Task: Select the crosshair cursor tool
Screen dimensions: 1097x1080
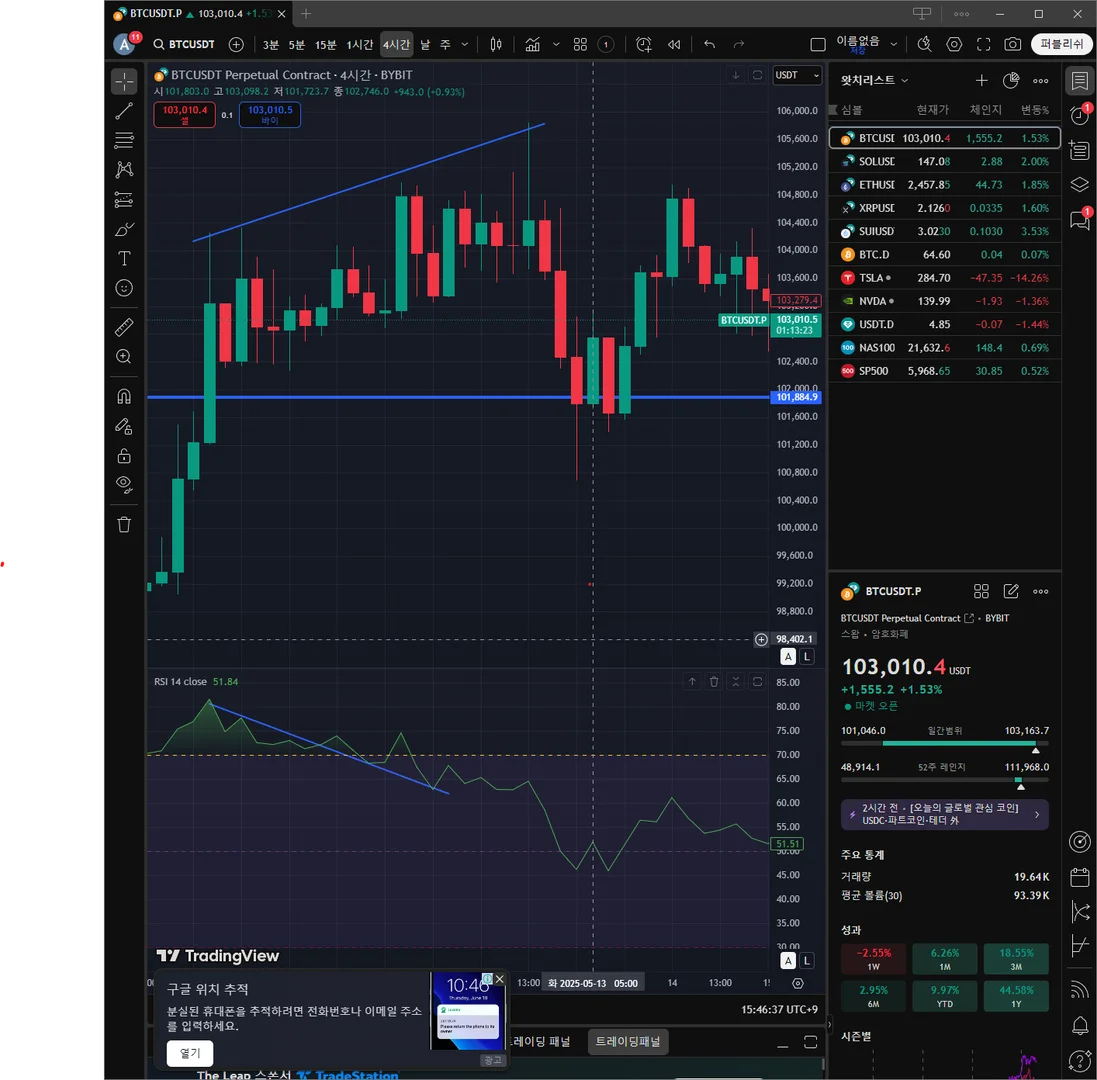Action: 124,82
